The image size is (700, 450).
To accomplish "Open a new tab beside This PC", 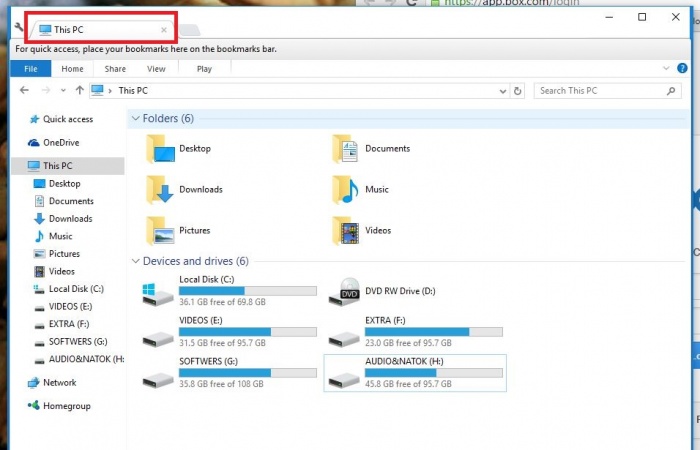I will [190, 30].
